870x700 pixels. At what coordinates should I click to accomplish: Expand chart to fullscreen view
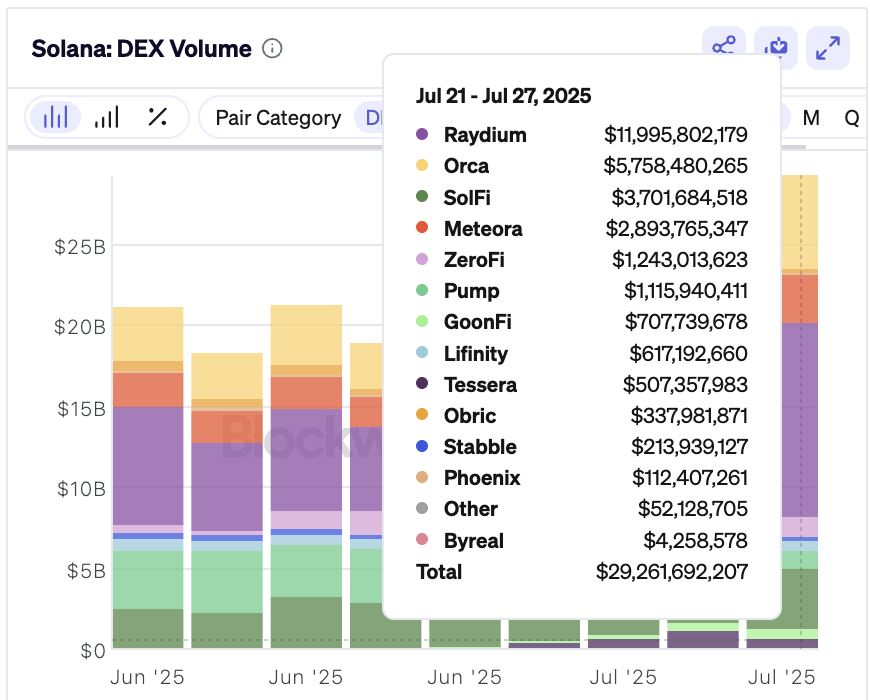(828, 48)
